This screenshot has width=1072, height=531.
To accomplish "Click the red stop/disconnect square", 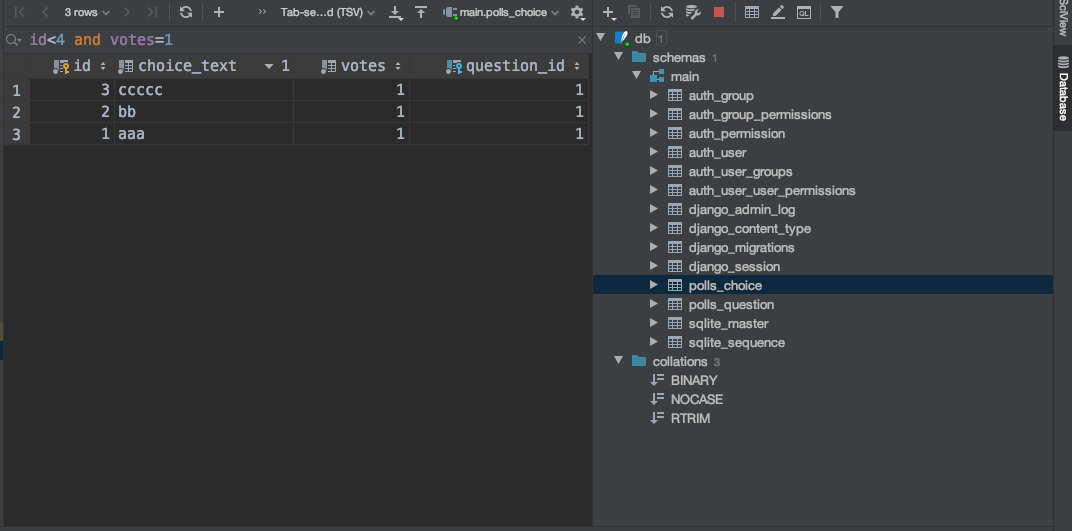I will pos(719,12).
